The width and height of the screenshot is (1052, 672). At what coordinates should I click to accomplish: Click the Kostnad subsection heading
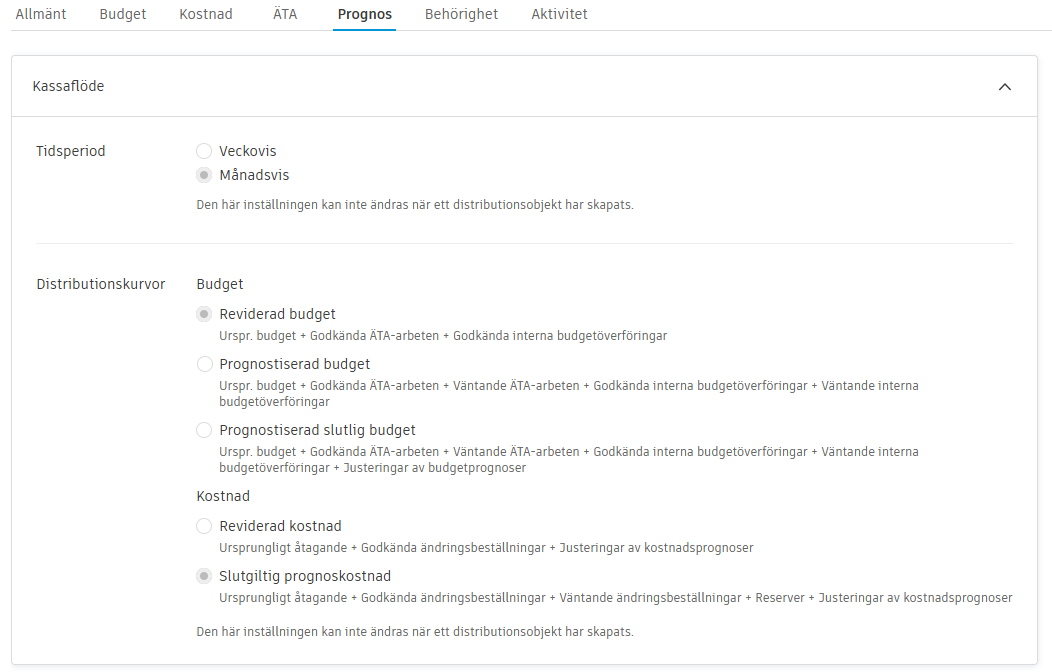(x=222, y=495)
